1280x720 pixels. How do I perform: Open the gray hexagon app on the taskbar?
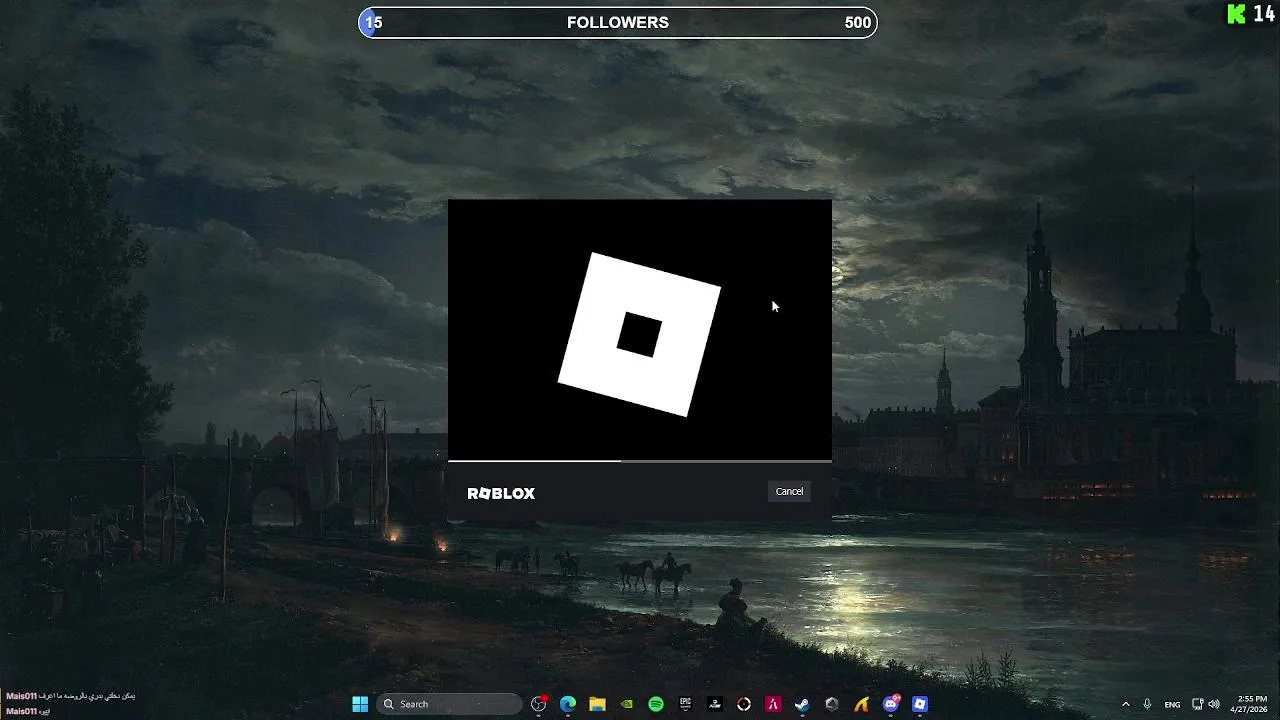[x=832, y=704]
